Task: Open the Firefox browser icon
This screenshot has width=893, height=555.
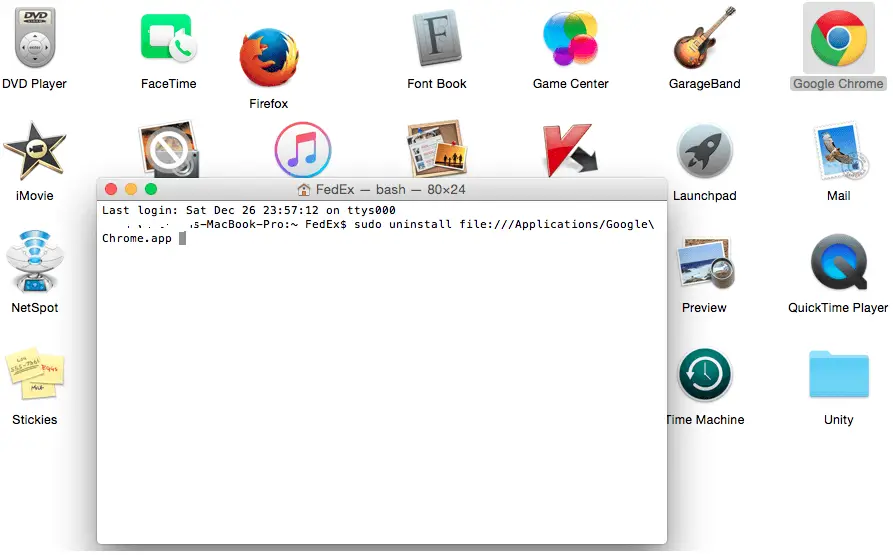Action: [269, 57]
